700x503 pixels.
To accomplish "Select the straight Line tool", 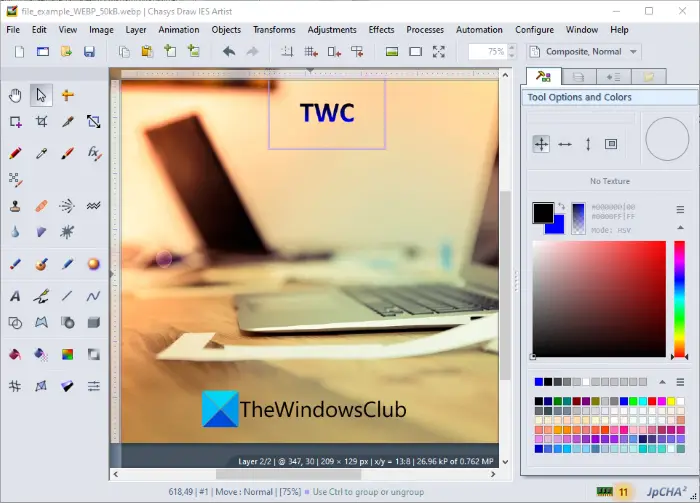I will 67,296.
